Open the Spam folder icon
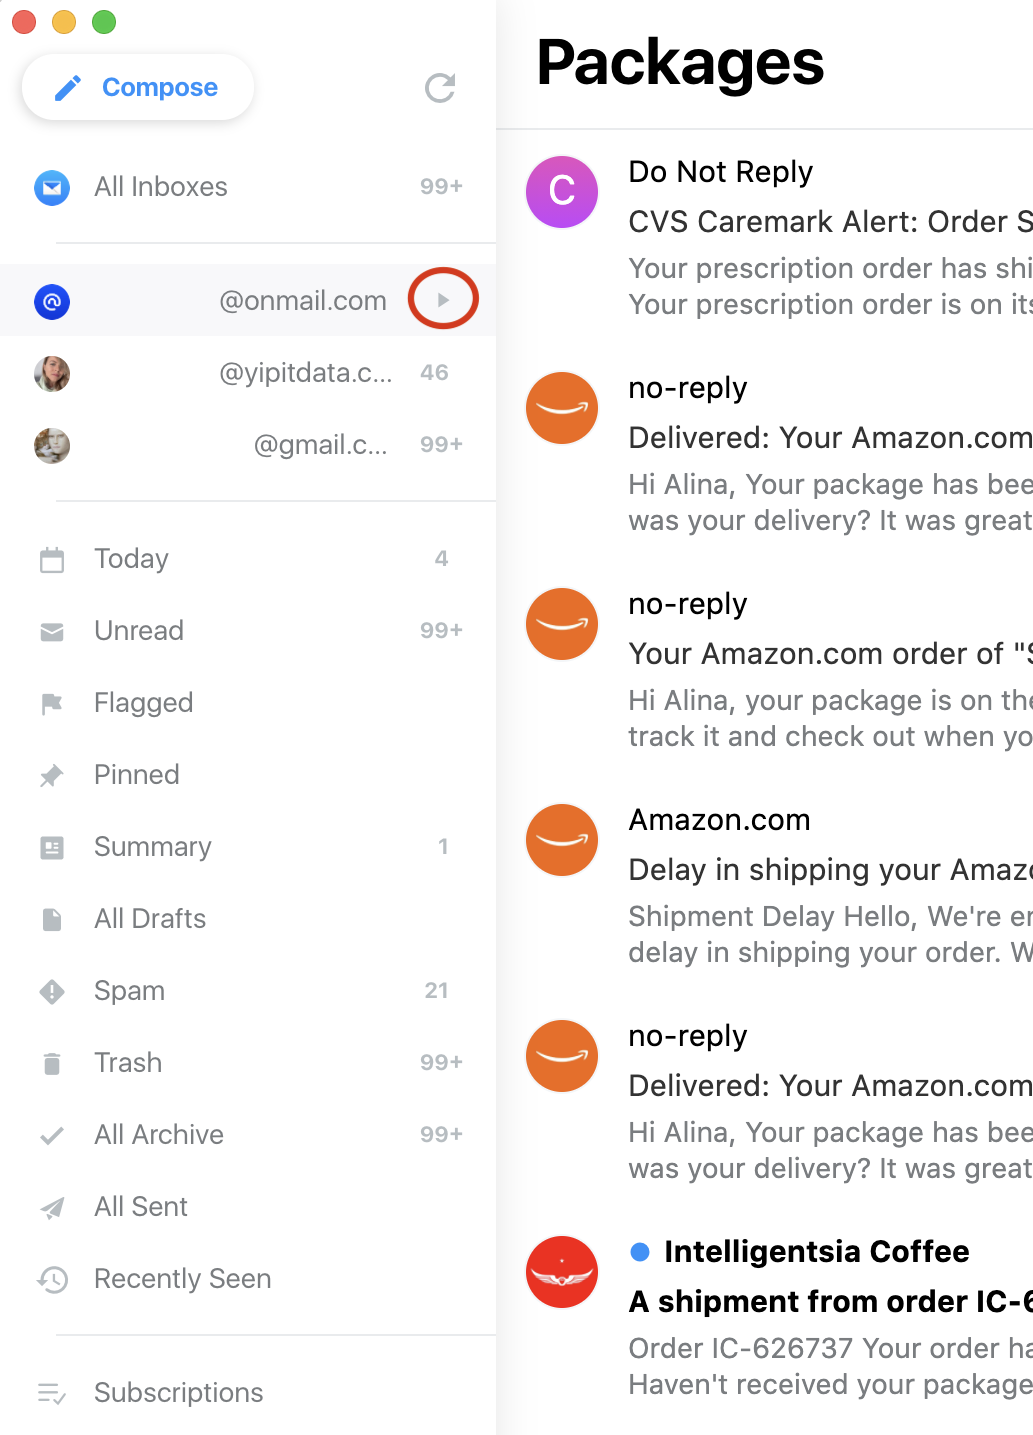Viewport: 1033px width, 1435px height. (52, 992)
